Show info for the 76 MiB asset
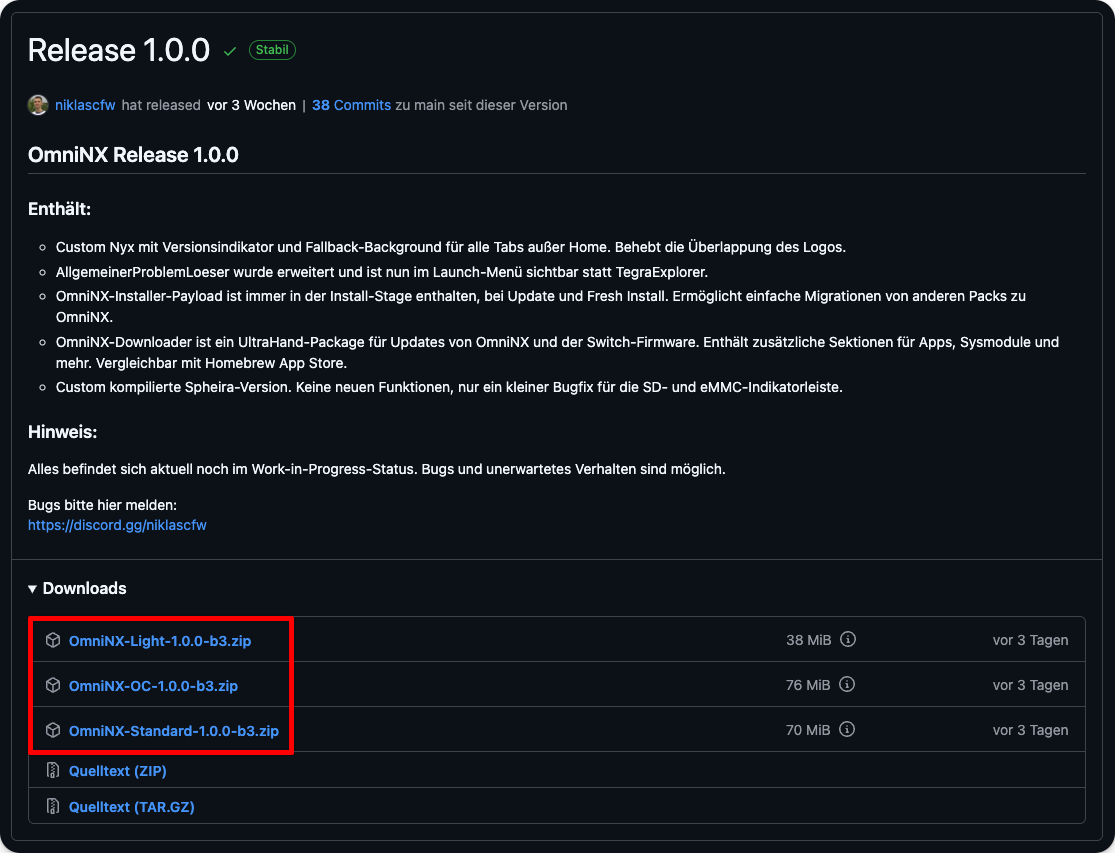Image resolution: width=1115 pixels, height=853 pixels. pos(847,685)
